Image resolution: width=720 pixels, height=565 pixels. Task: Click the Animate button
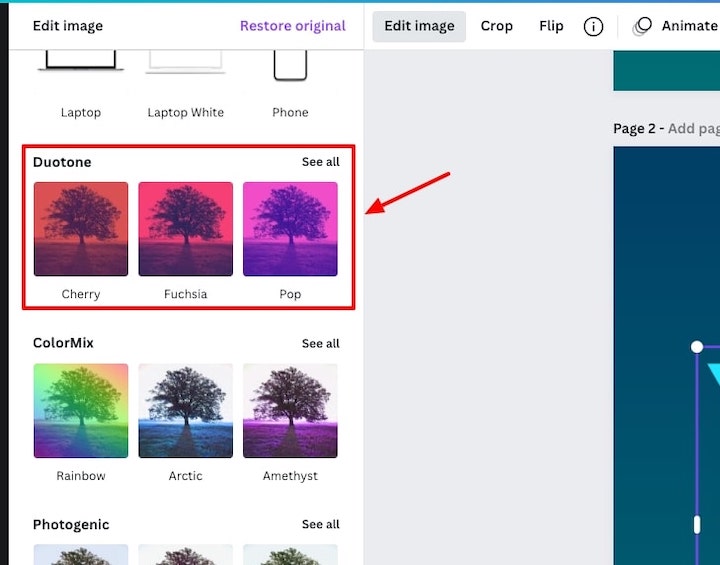688,26
